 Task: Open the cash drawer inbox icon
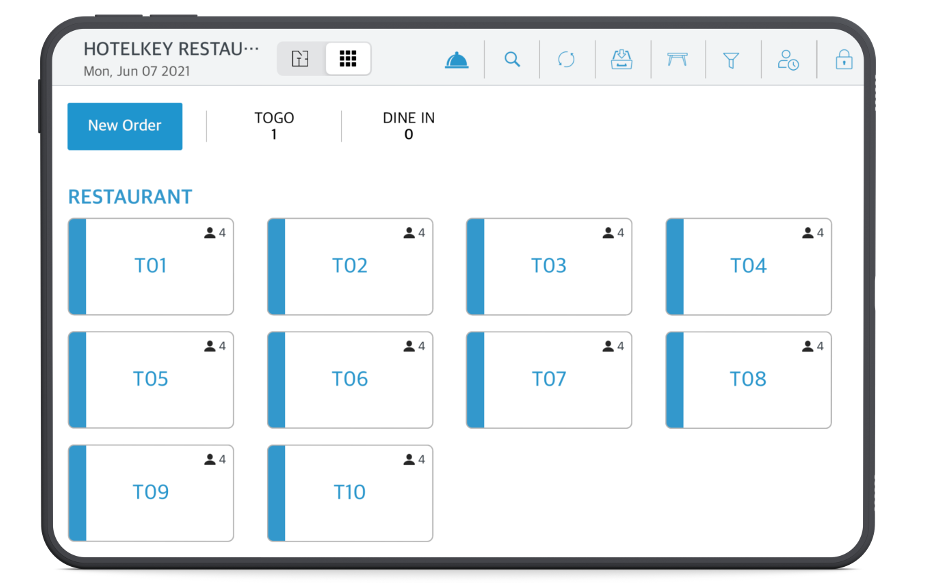622,59
